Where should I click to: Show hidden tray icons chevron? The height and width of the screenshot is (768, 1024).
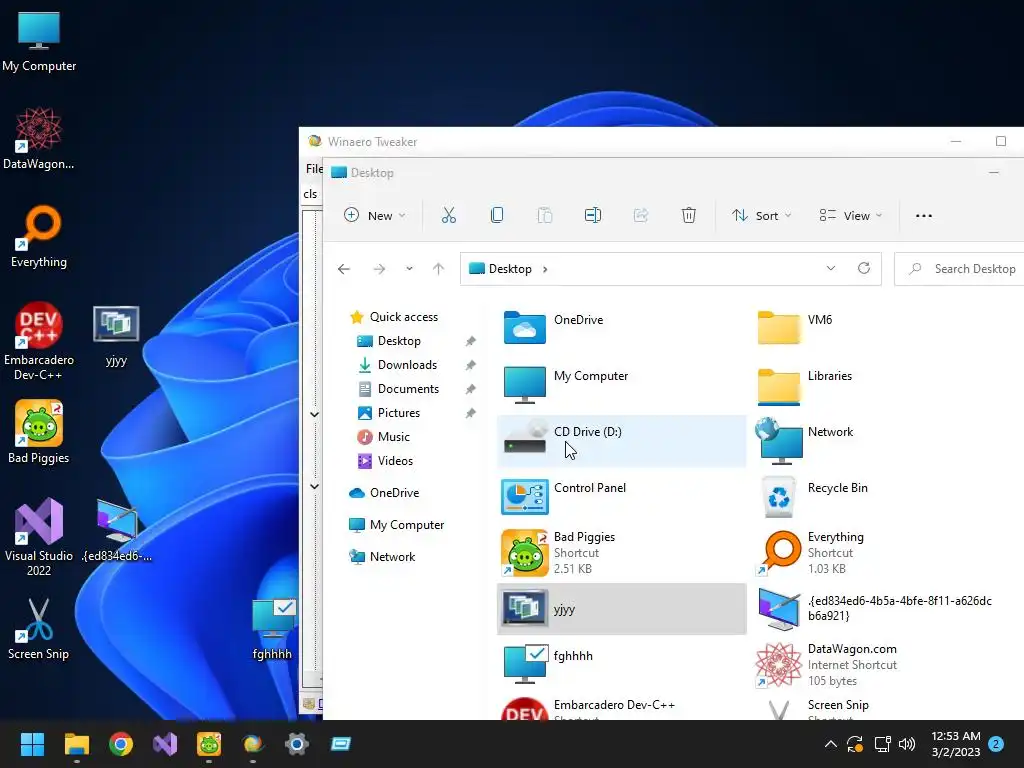[x=831, y=744]
